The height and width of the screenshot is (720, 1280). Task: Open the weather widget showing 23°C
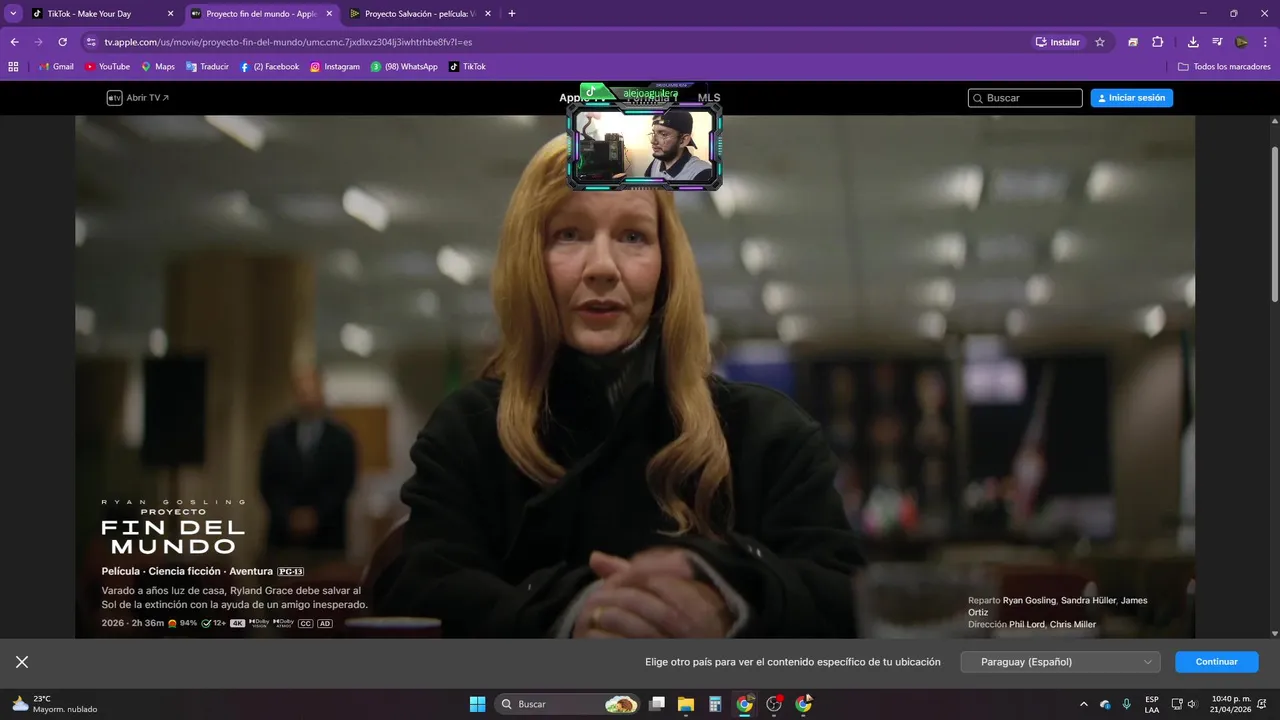[x=55, y=704]
